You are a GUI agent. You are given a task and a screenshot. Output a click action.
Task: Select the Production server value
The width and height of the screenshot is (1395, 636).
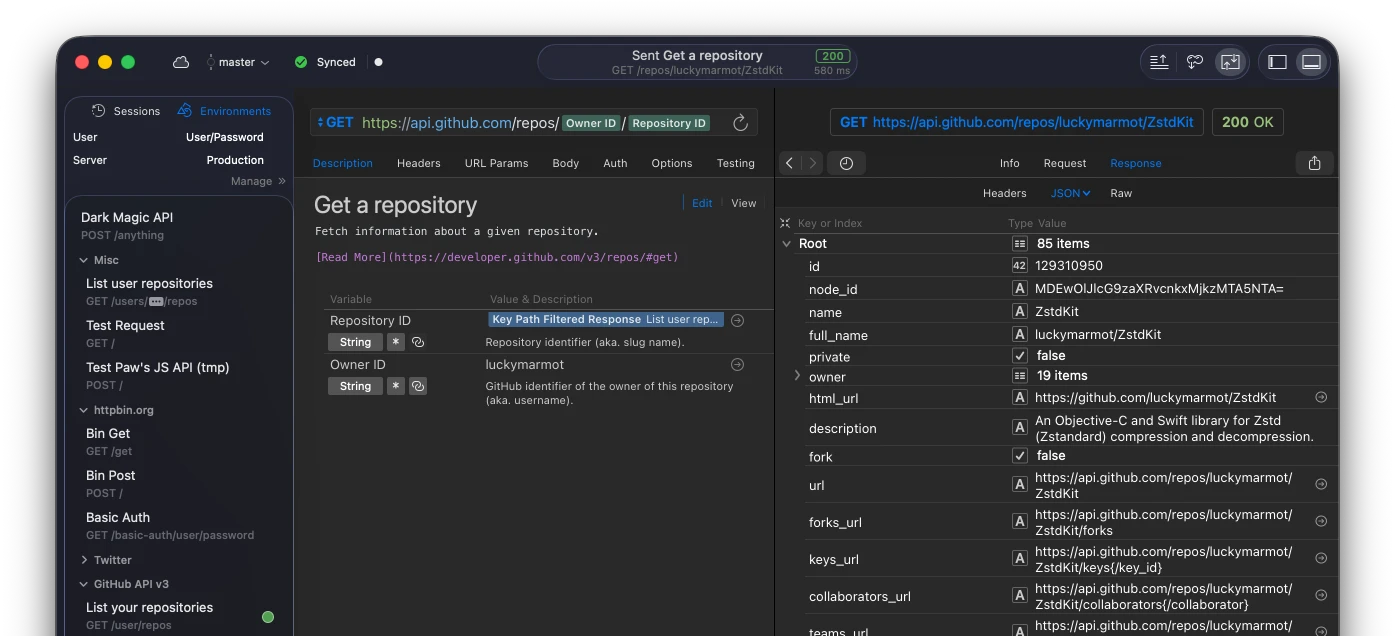pos(235,160)
